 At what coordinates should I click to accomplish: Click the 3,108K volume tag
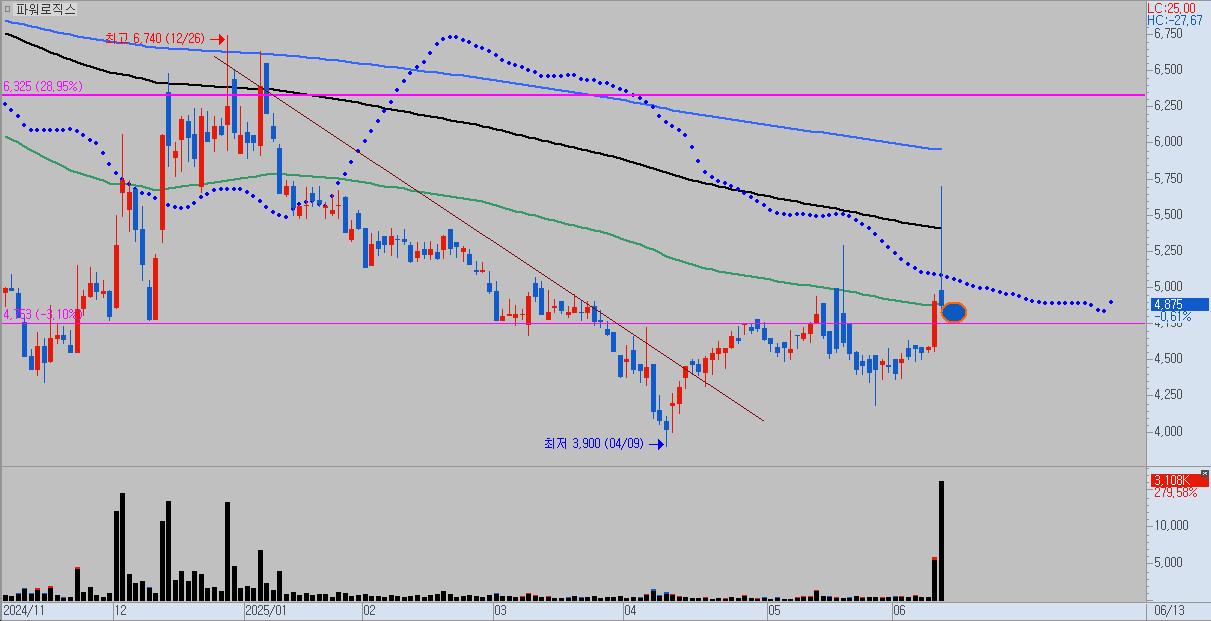tap(1179, 481)
